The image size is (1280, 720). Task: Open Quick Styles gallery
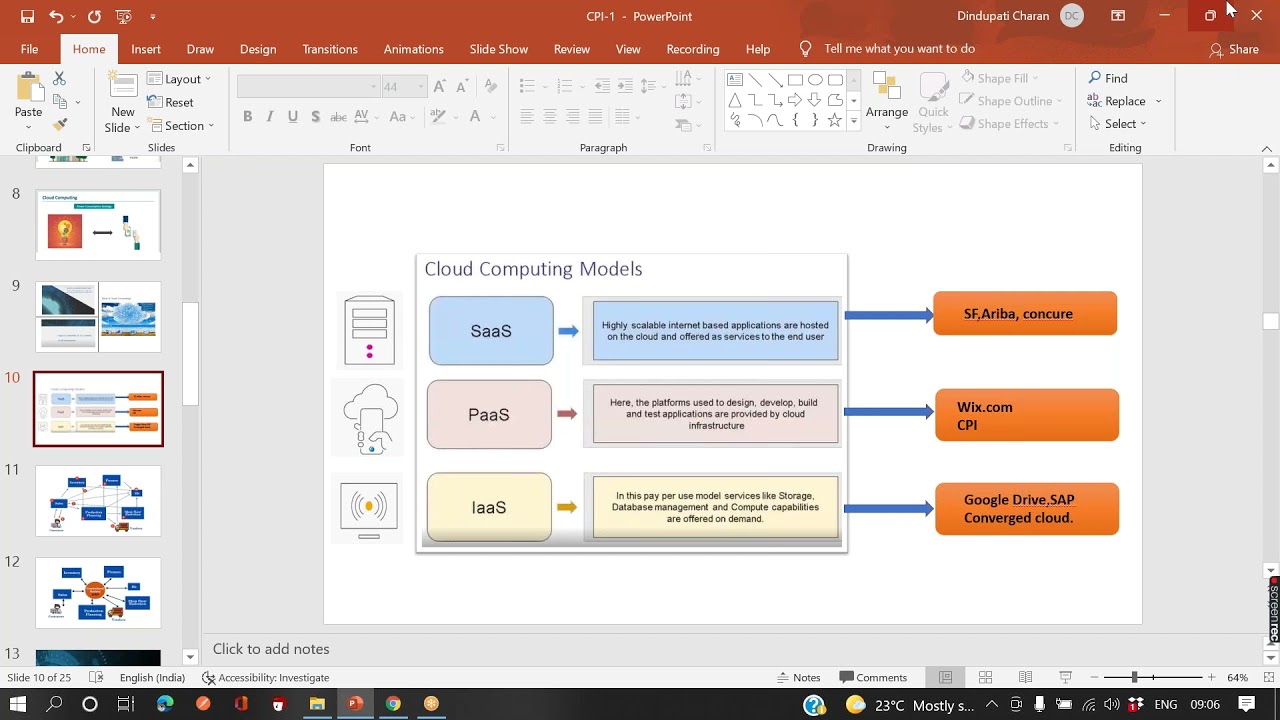pos(932,103)
